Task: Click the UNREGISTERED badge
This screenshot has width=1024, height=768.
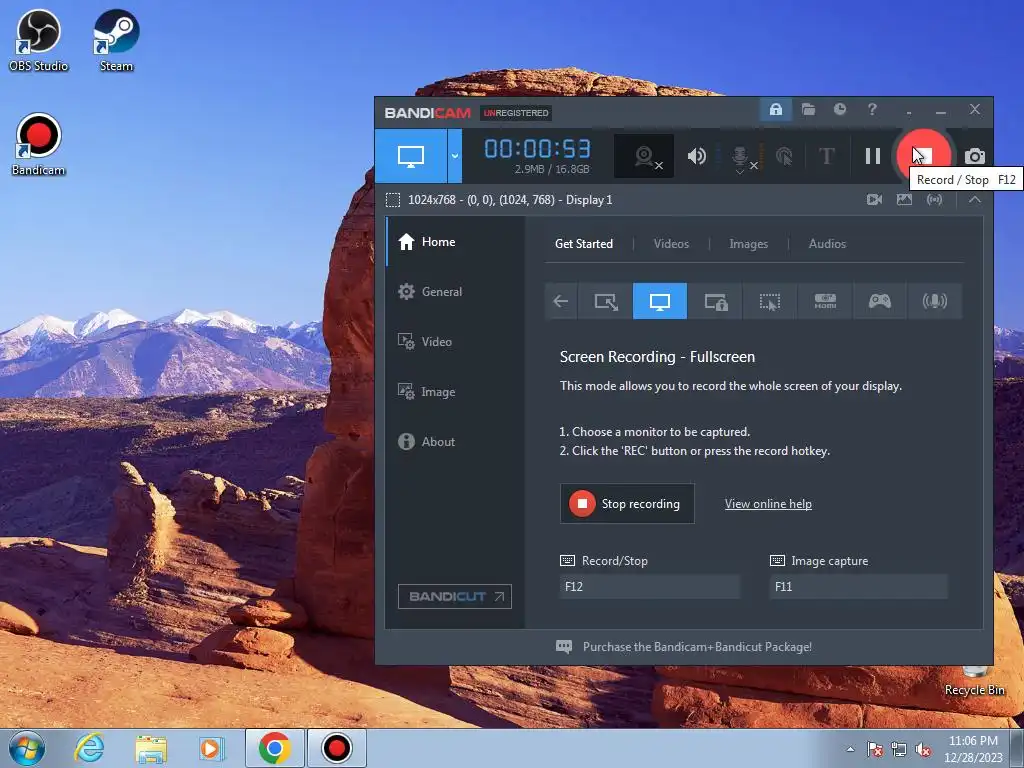Action: pos(516,113)
